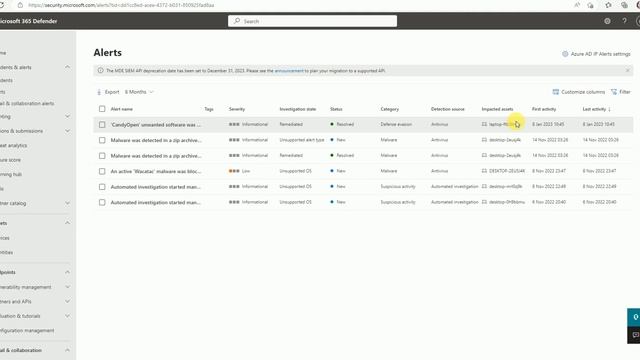Sort by the Investigation state column header

pyautogui.click(x=298, y=109)
